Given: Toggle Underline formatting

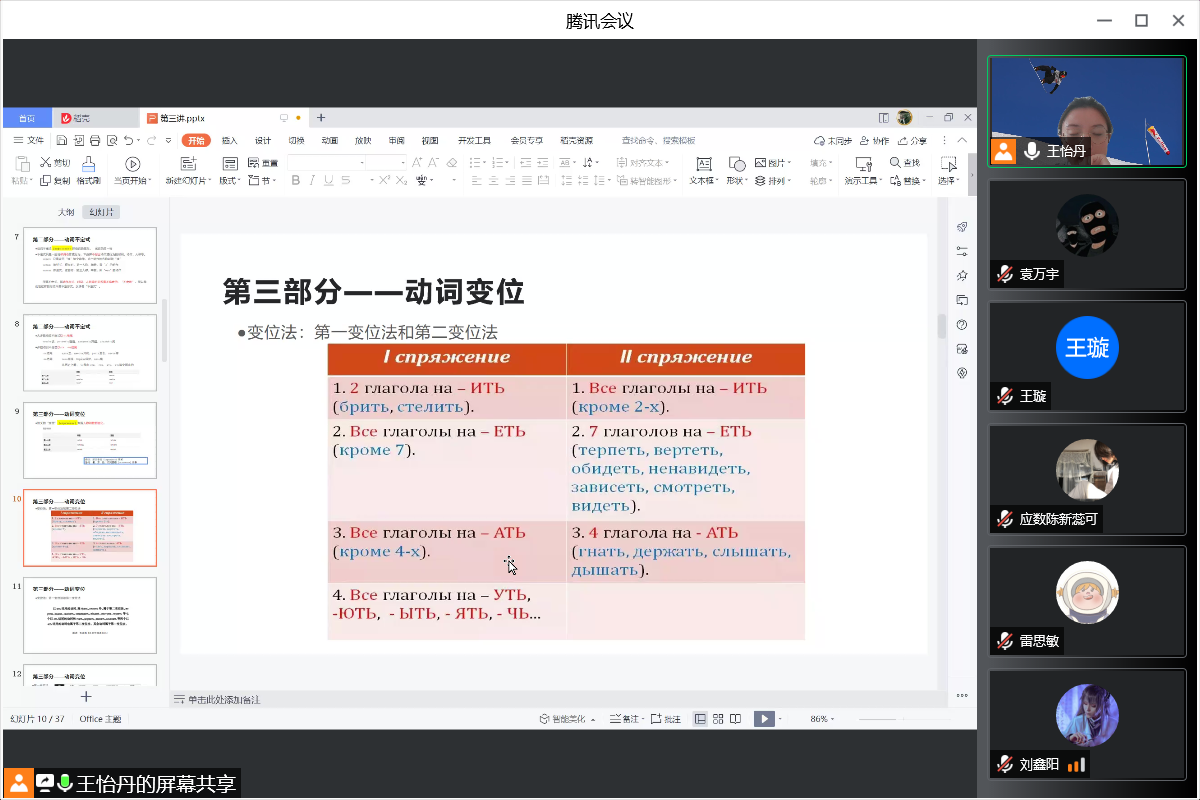Looking at the screenshot, I should [x=328, y=181].
